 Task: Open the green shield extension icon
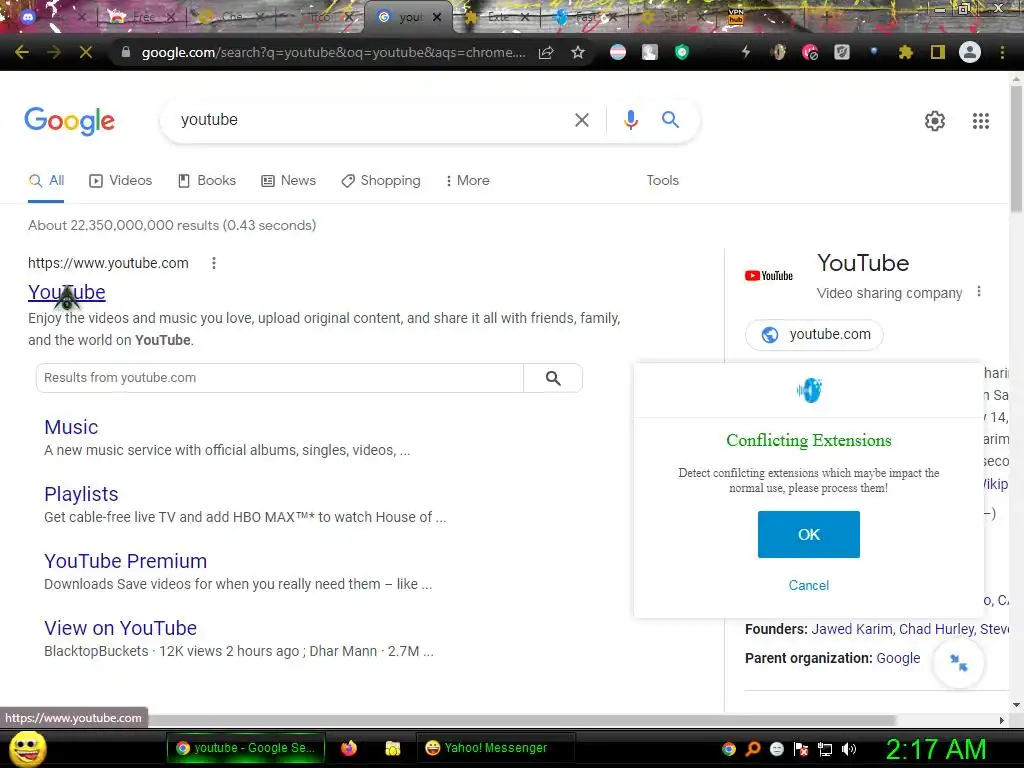coord(682,52)
